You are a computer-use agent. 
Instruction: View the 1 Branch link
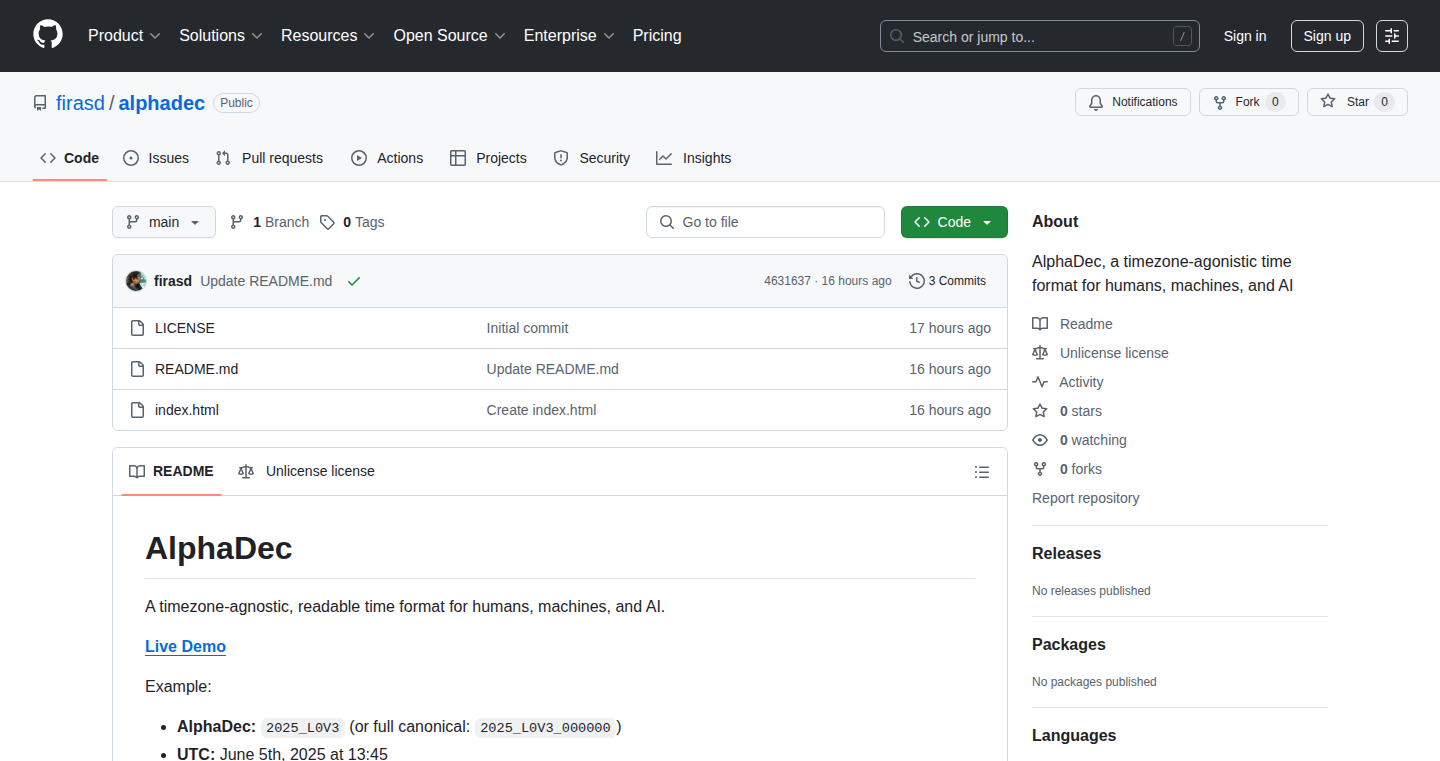[269, 222]
